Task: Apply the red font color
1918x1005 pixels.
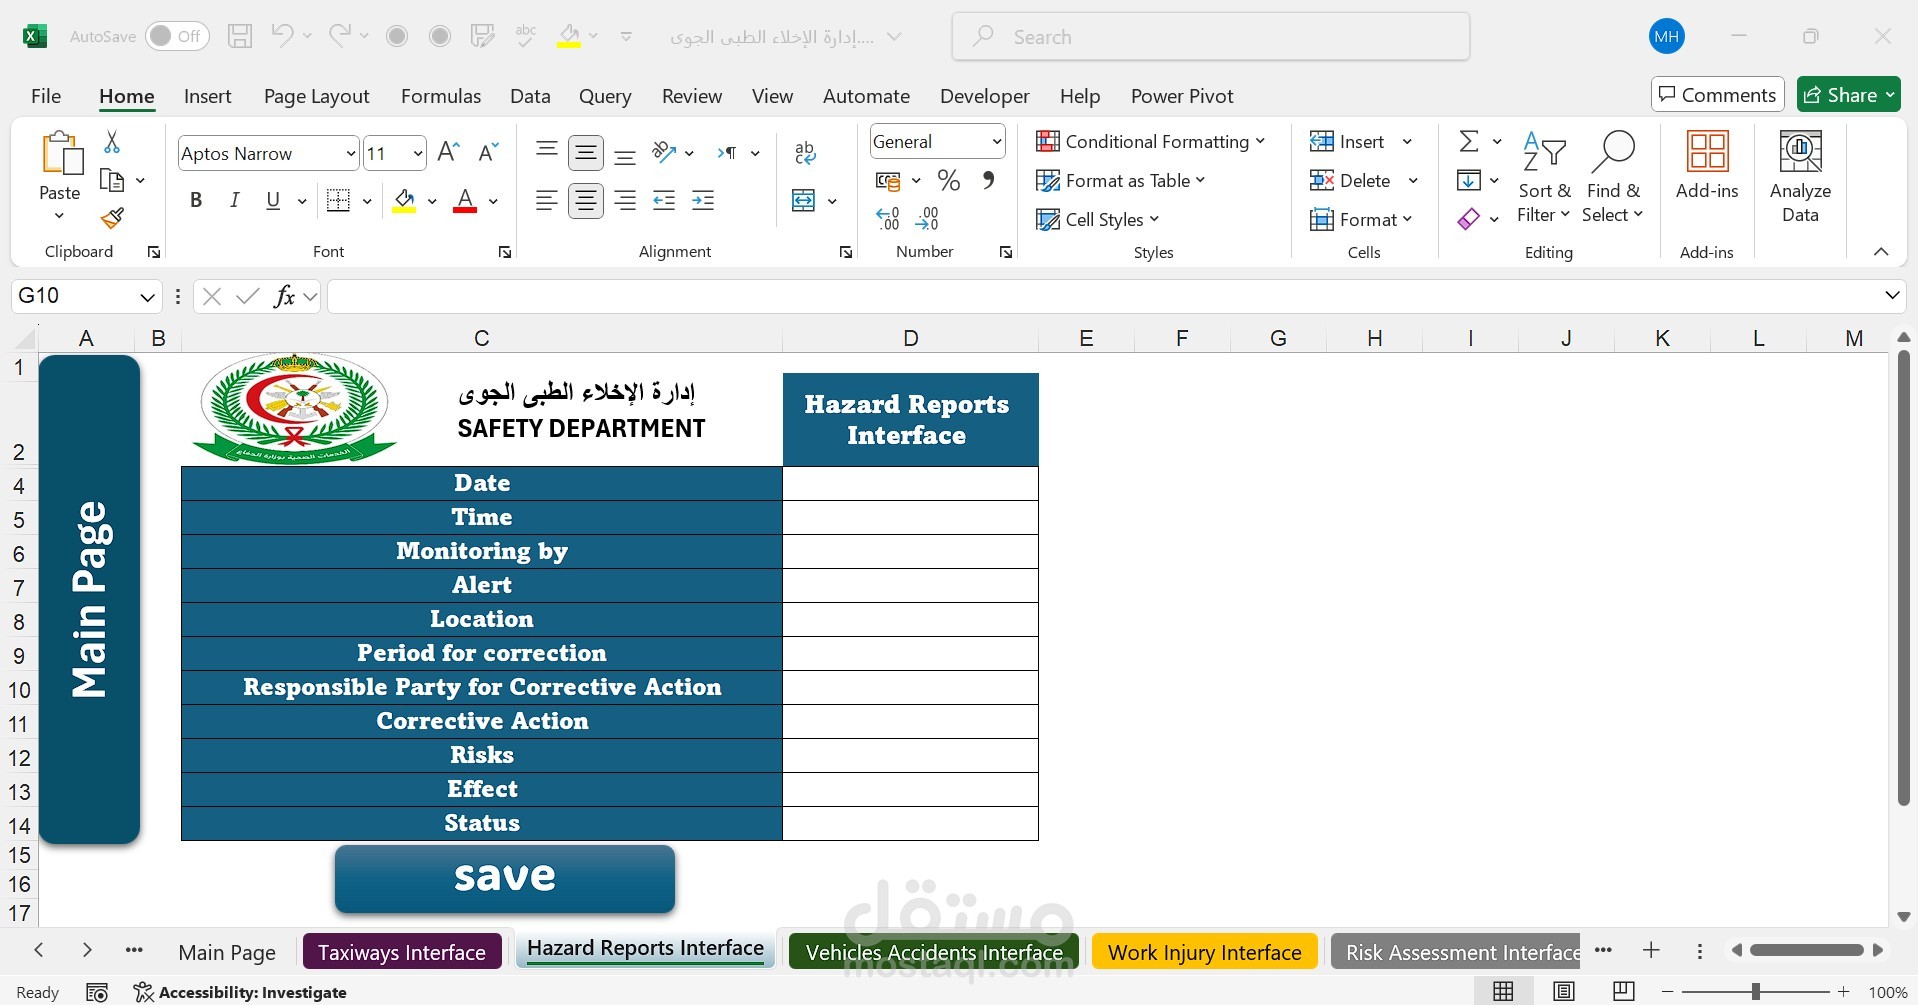Action: tap(465, 200)
